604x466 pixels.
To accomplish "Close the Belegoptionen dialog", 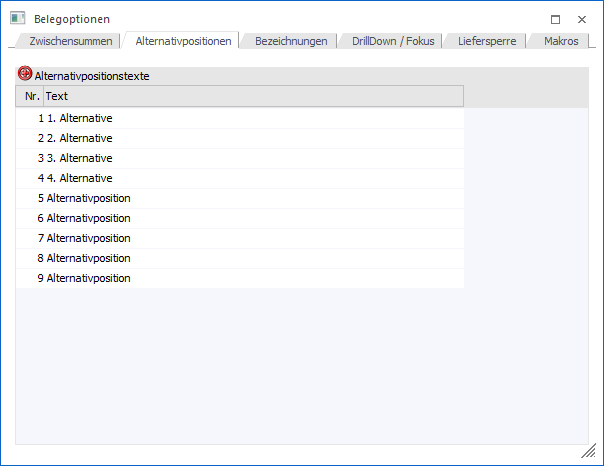I will click(581, 19).
